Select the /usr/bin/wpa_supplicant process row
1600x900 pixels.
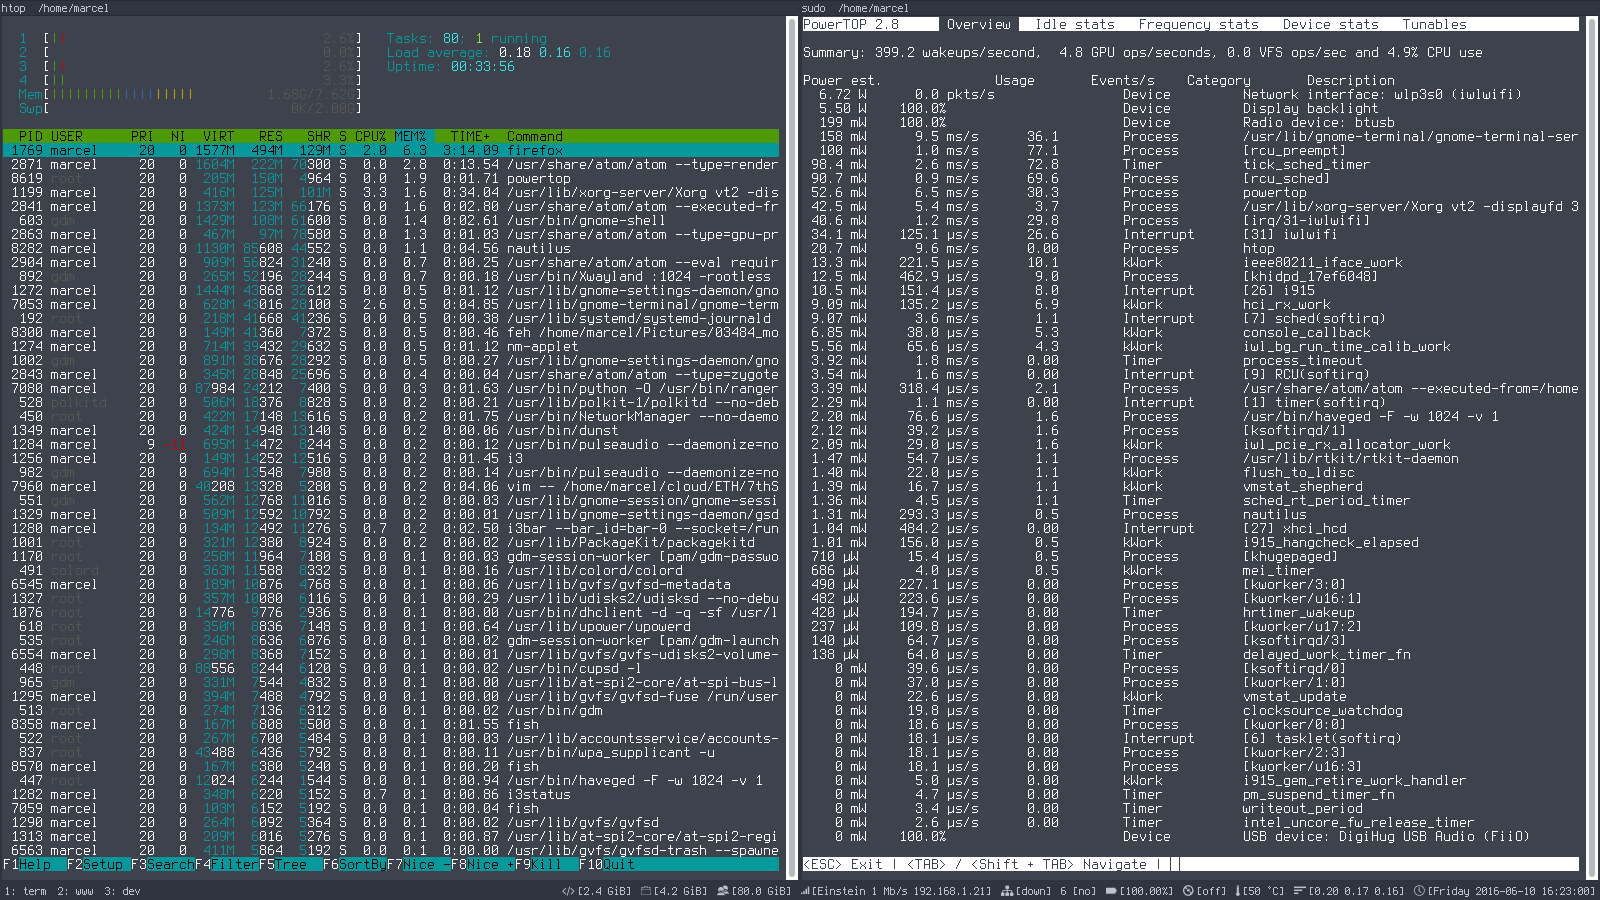click(391, 752)
